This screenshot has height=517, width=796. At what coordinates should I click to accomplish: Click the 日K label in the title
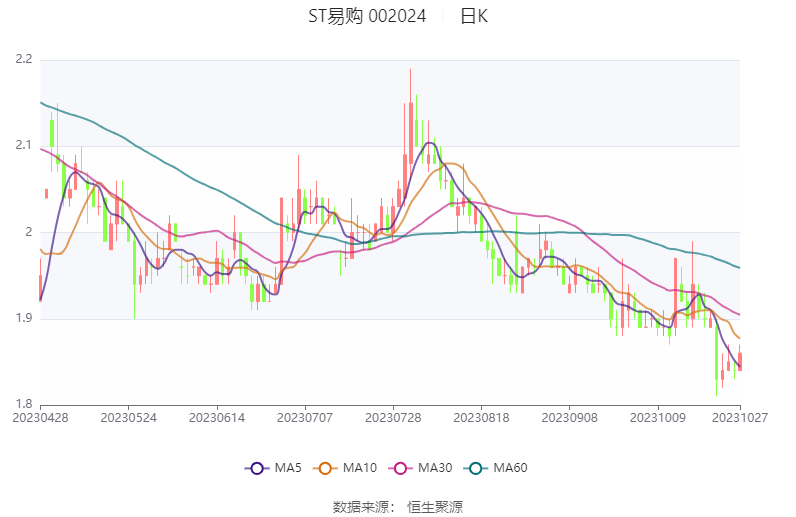click(x=474, y=16)
